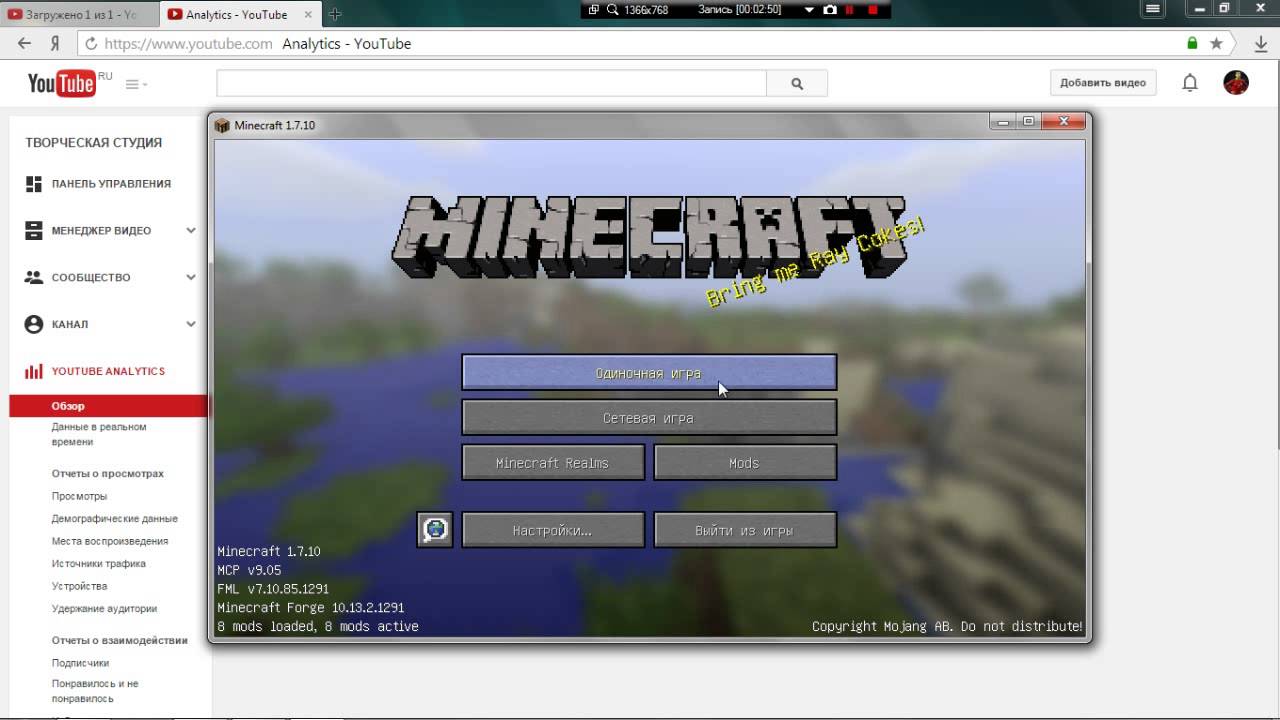Open the recorder dropdown arrow
Screen dimensions: 1280x720
pyautogui.click(x=809, y=9)
